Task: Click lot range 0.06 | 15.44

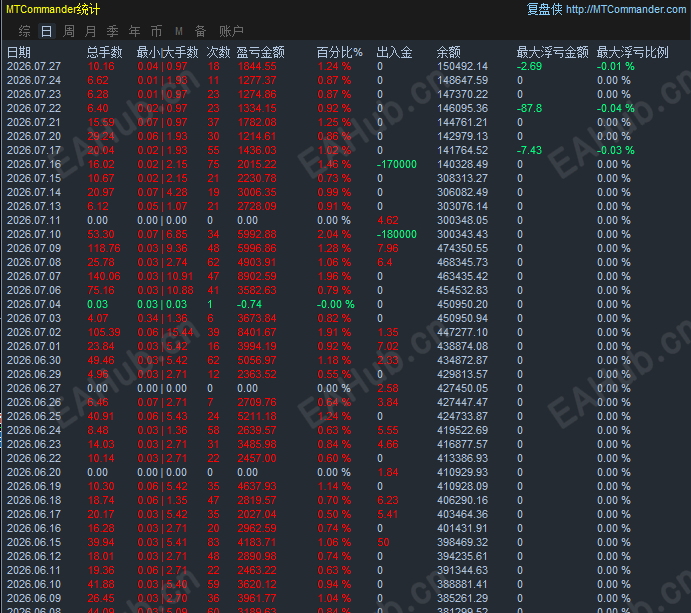Action: 165,332
